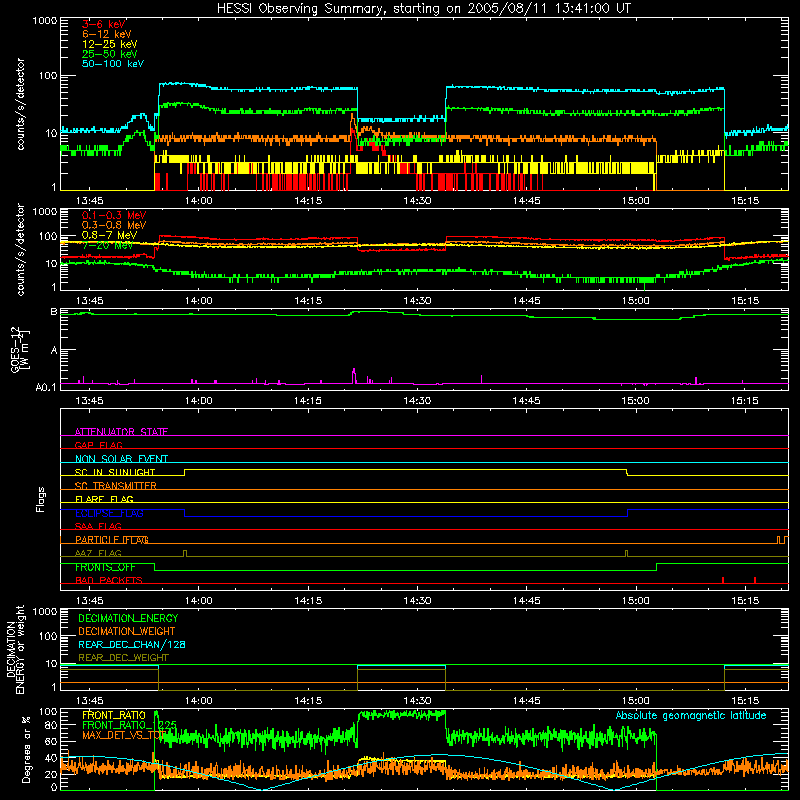The height and width of the screenshot is (800, 800).
Task: Select the 3-6 keV legend label
Action: point(104,24)
